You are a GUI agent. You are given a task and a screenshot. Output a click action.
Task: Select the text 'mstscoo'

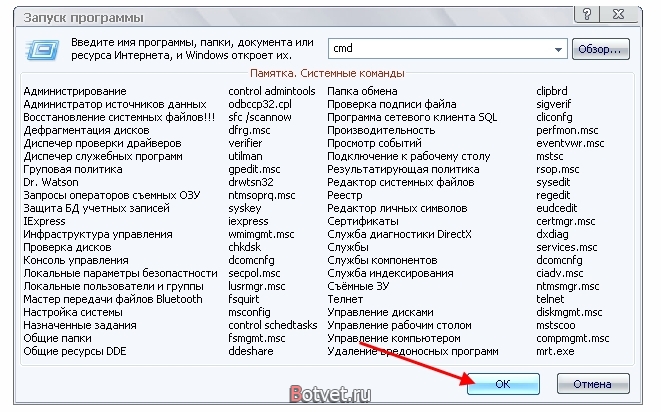click(x=556, y=325)
